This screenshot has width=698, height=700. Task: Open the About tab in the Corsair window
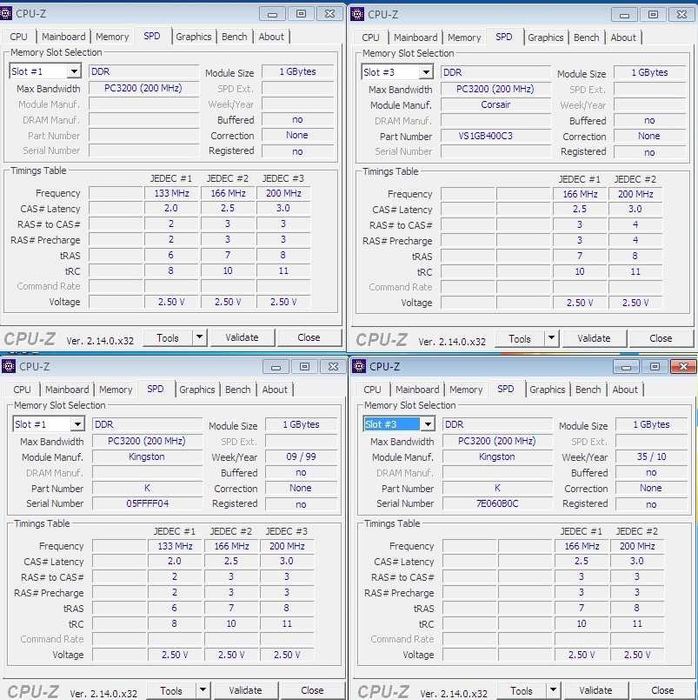click(623, 38)
